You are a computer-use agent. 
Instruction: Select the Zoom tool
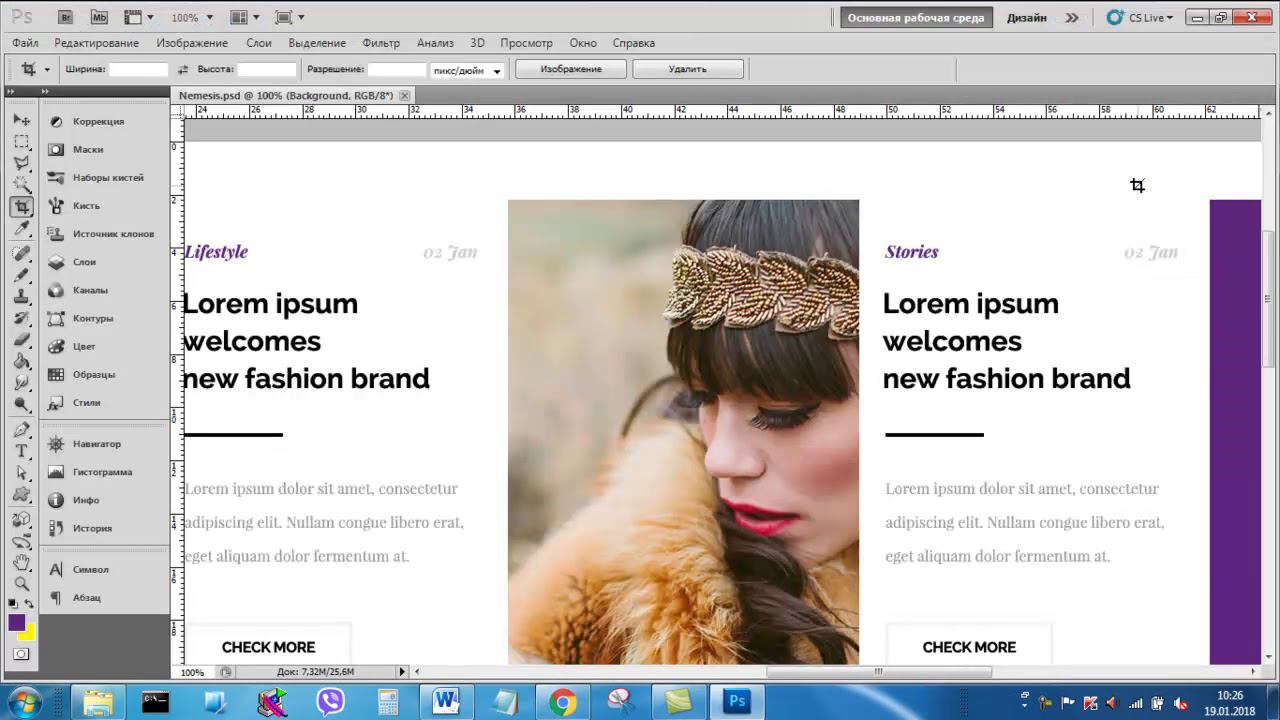(21, 584)
